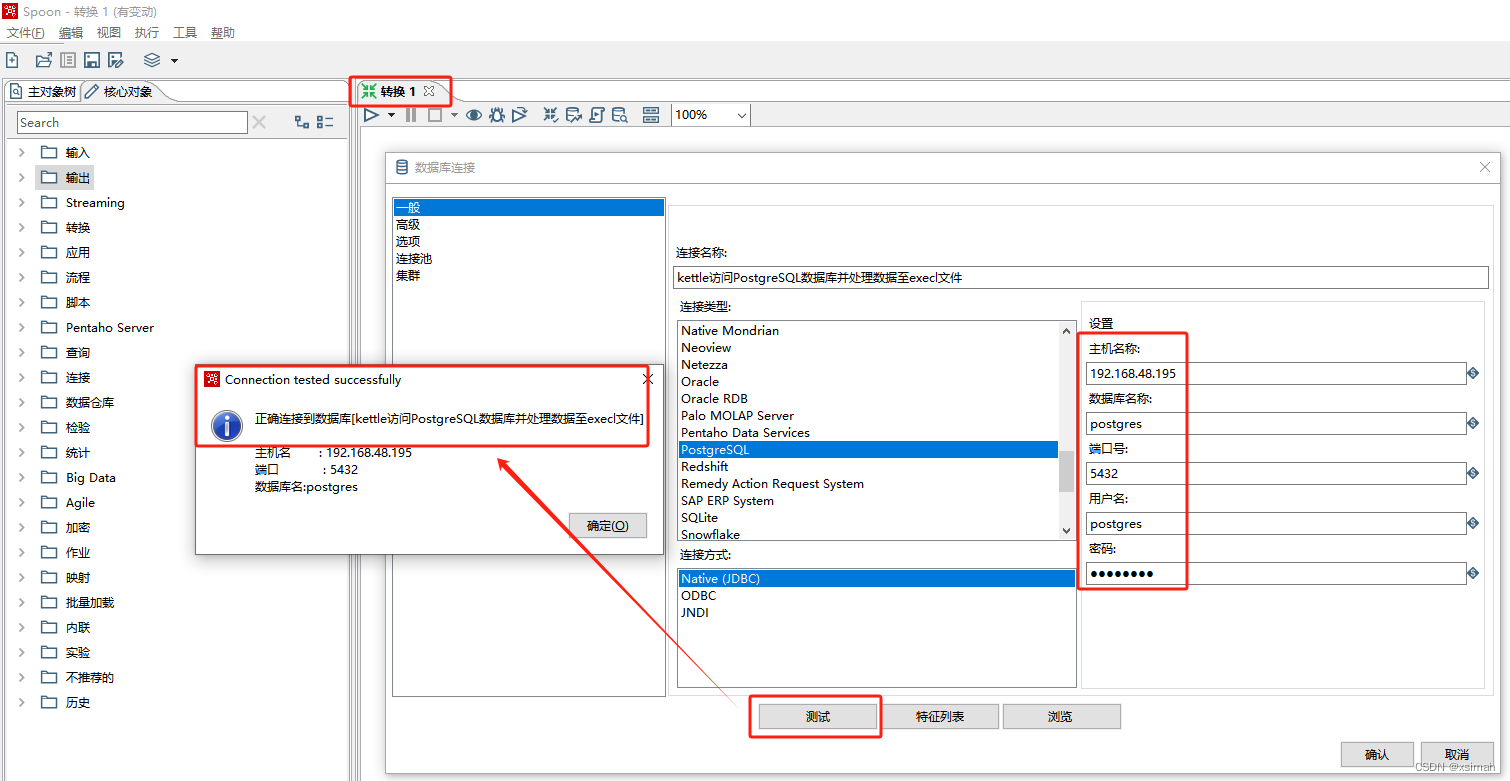Open the 工具 menu
The image size is (1510, 781).
tap(184, 32)
